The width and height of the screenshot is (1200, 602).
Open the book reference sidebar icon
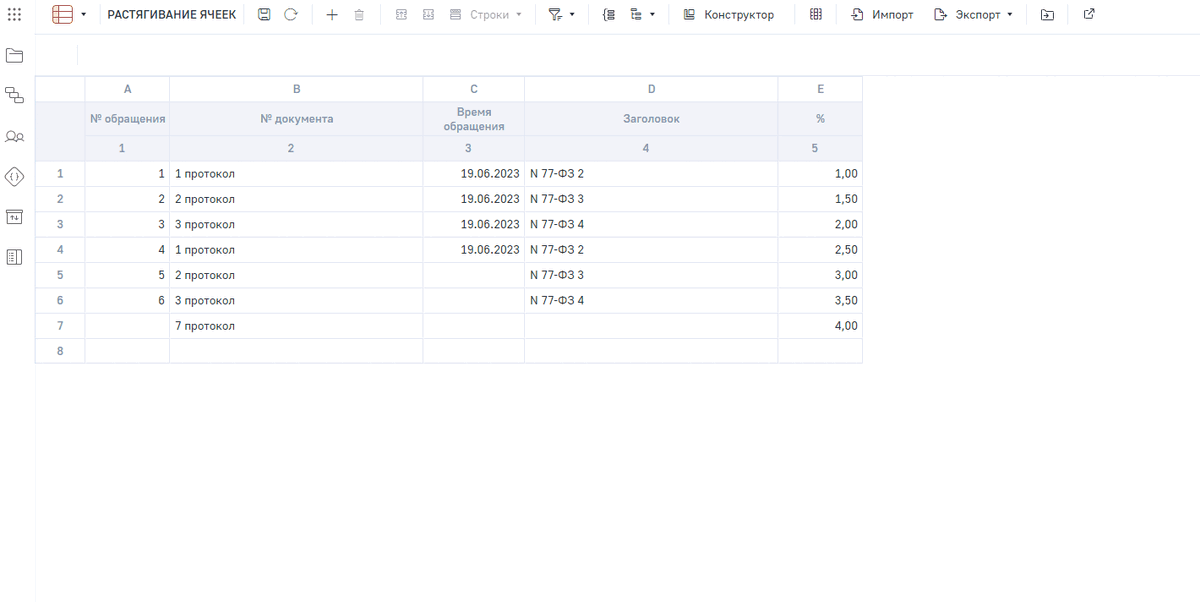14,257
